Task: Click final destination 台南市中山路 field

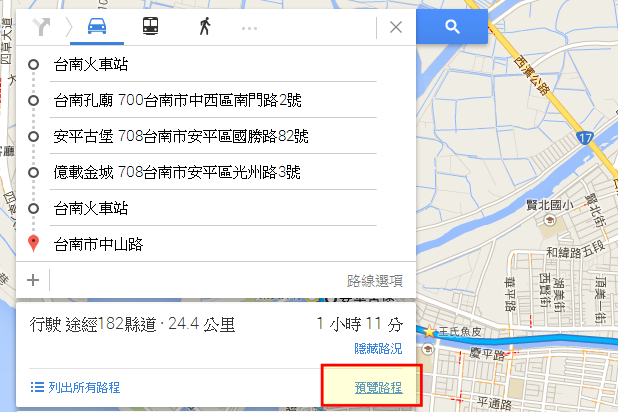Action: click(x=213, y=244)
